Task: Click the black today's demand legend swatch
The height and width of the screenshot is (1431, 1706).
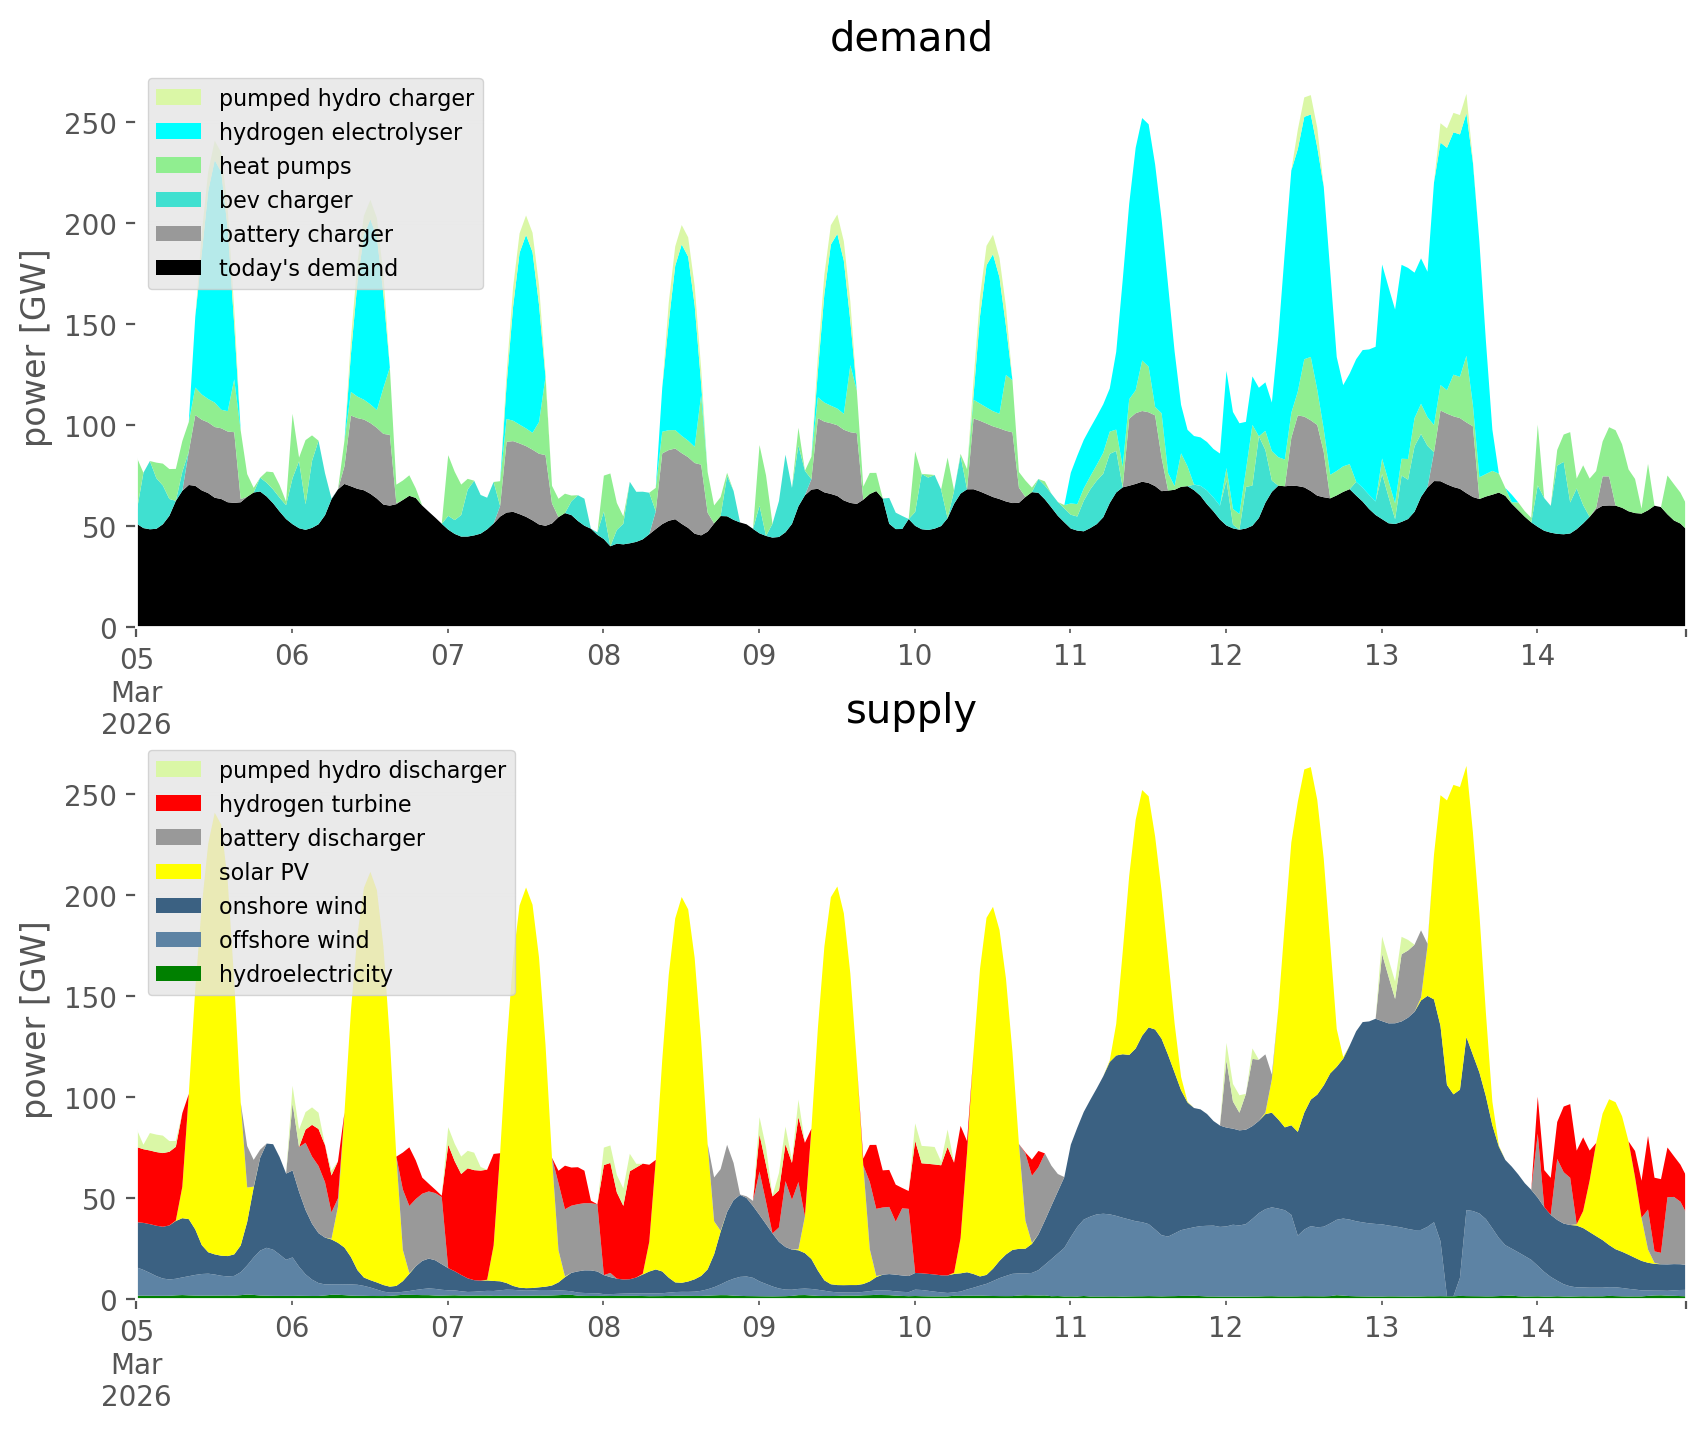Action: click(x=180, y=268)
